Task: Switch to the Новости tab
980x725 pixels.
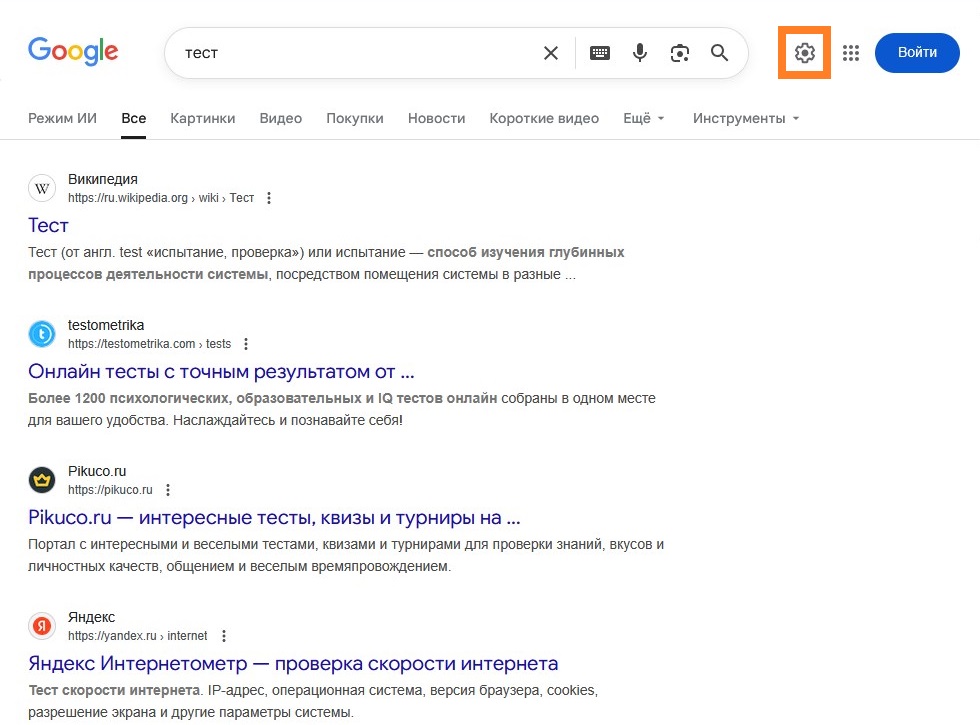Action: click(436, 118)
